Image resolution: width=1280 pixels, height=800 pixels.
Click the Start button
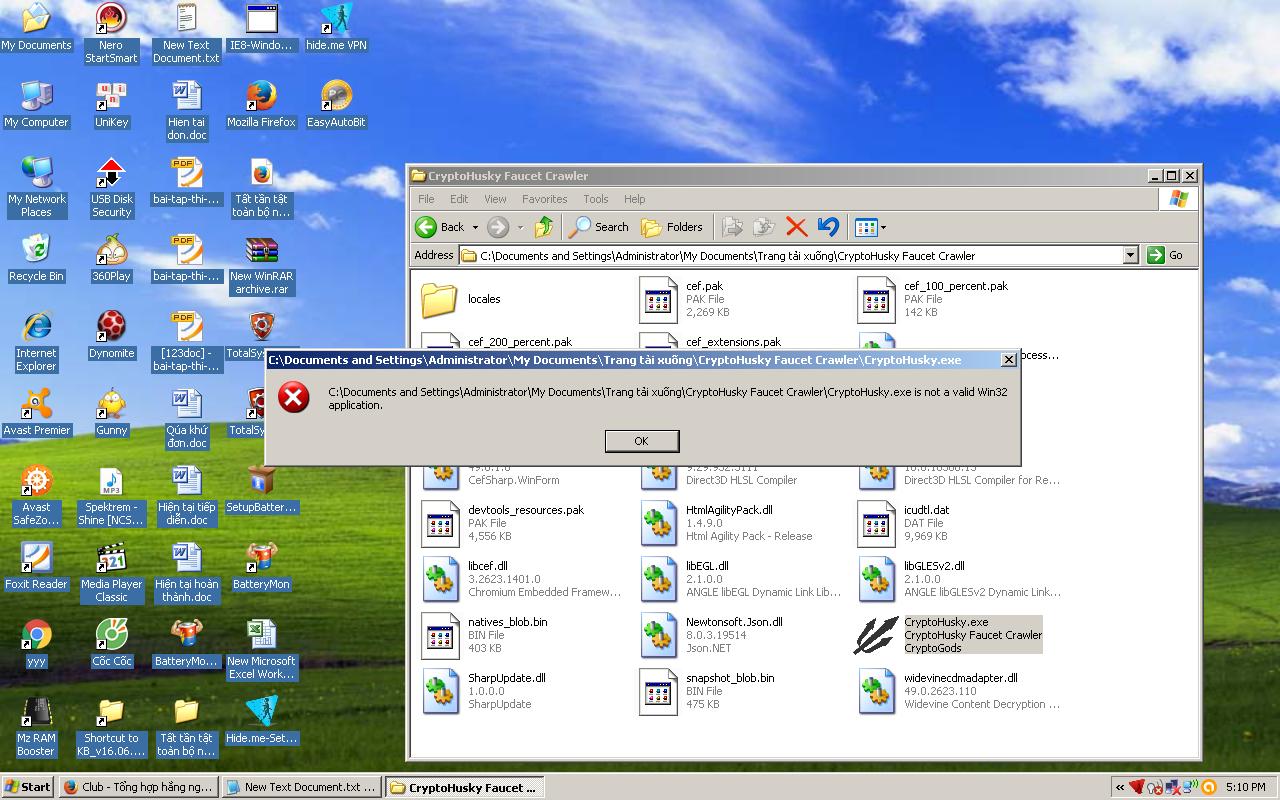pos(28,787)
